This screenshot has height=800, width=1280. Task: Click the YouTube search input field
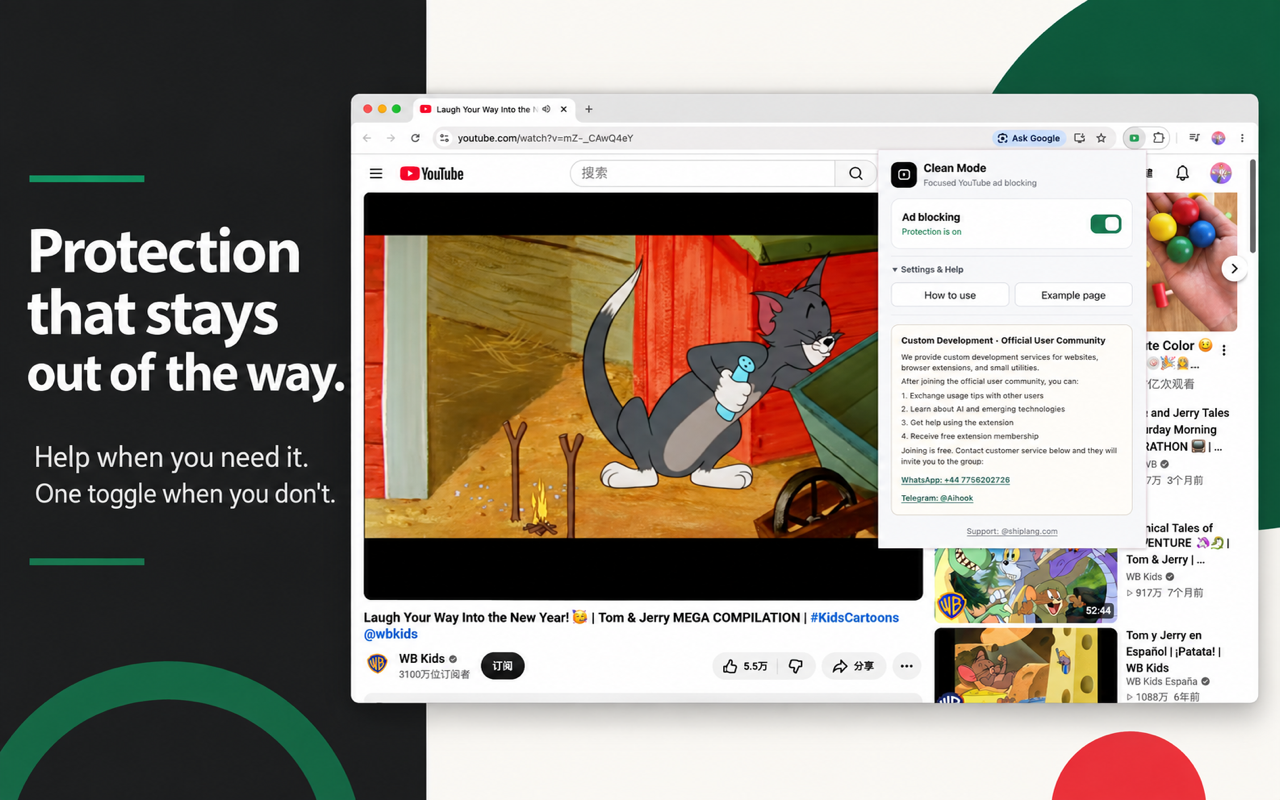tap(702, 173)
